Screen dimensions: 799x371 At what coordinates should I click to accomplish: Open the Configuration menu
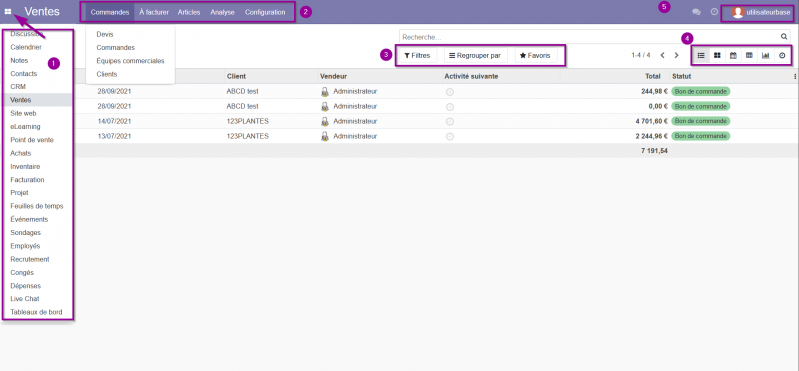[x=265, y=12]
